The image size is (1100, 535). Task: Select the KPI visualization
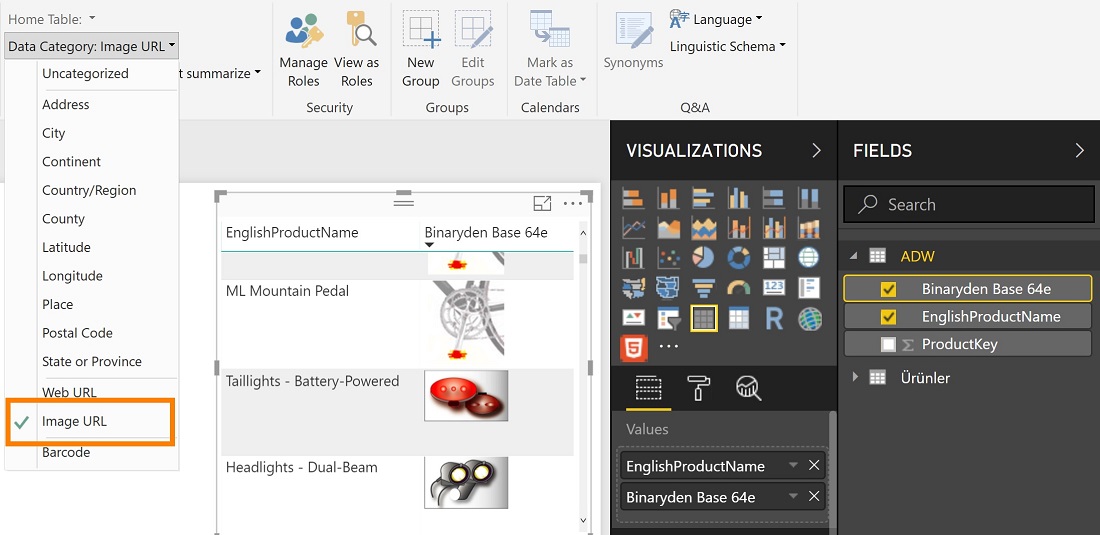pyautogui.click(x=633, y=318)
